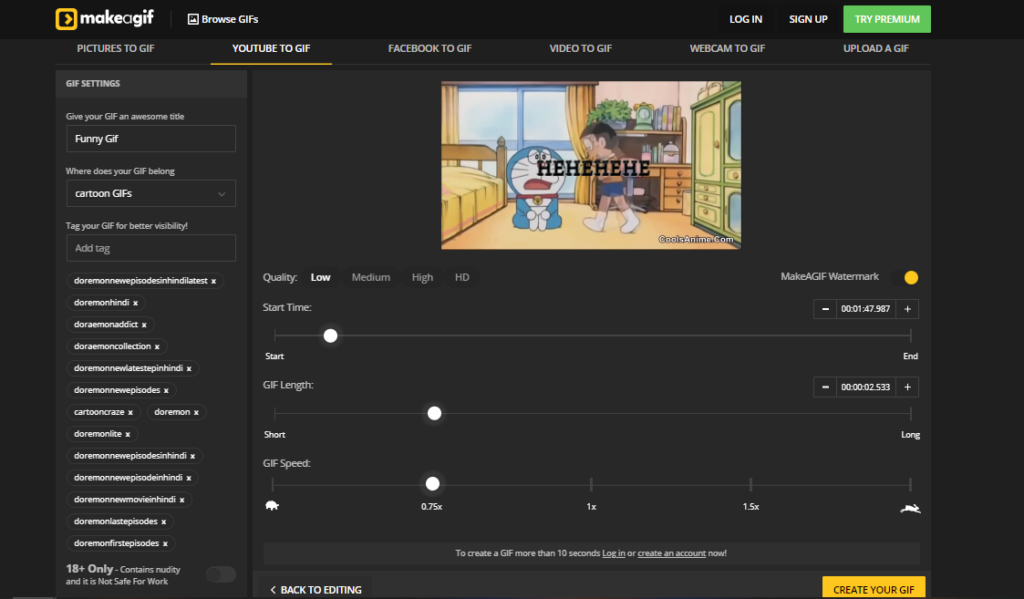The height and width of the screenshot is (599, 1024).
Task: Click Create Your GIF button
Action: [x=874, y=588]
